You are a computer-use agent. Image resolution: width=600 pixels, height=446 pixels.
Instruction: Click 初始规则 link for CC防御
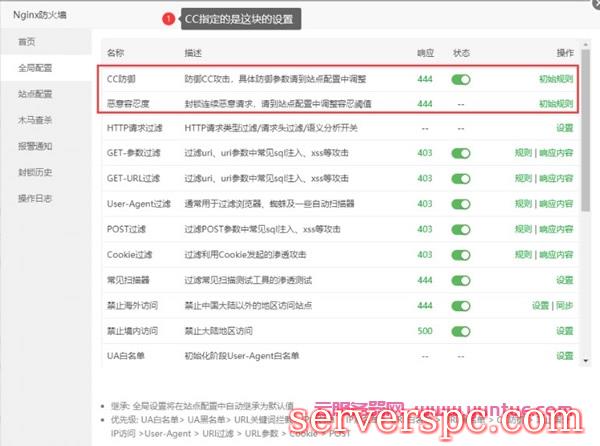coord(556,79)
